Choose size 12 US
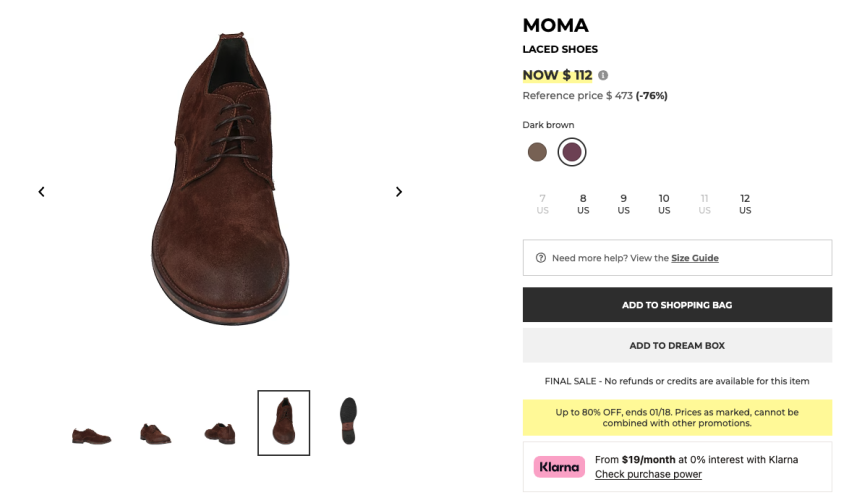 (x=745, y=204)
